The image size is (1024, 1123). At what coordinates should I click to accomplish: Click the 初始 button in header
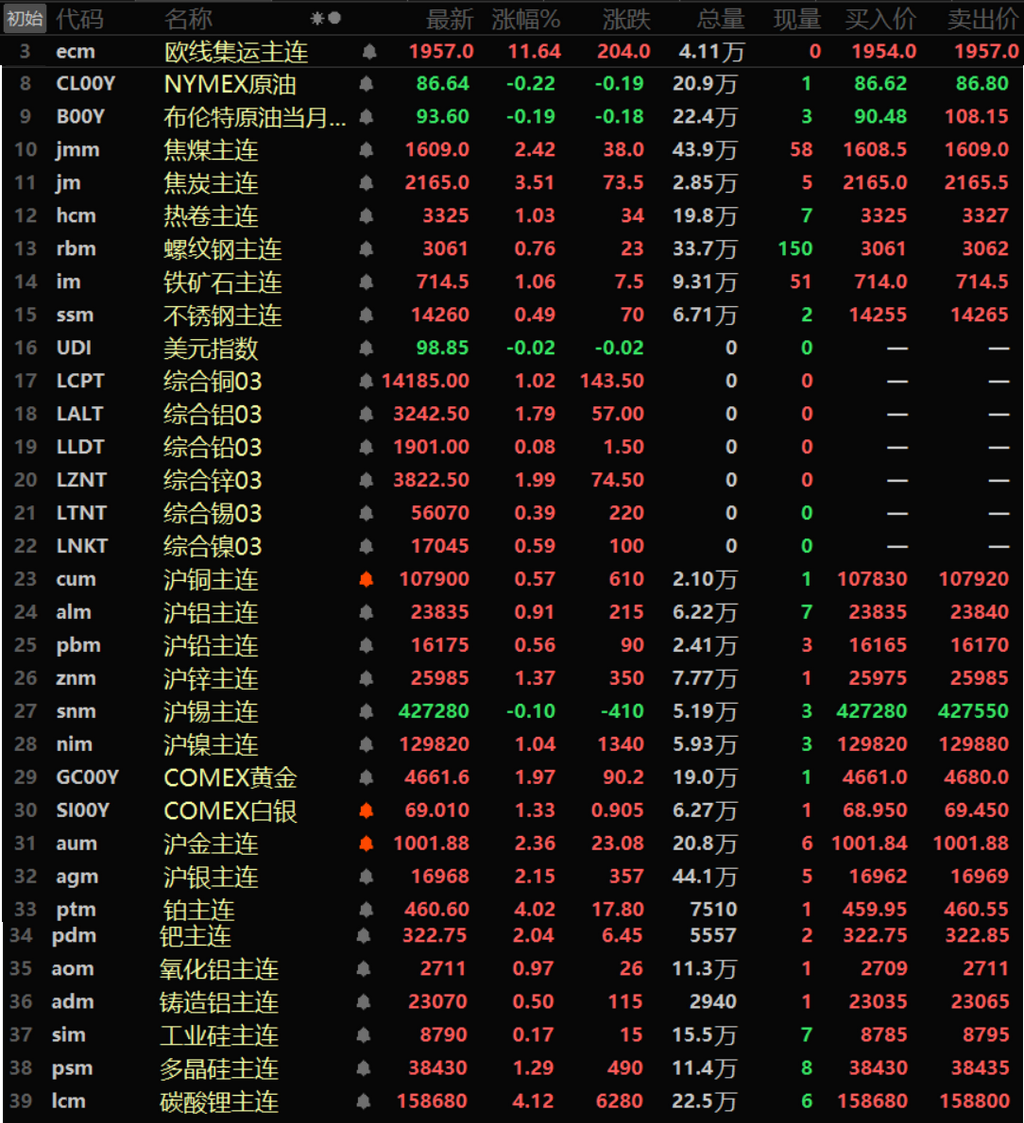[x=24, y=19]
